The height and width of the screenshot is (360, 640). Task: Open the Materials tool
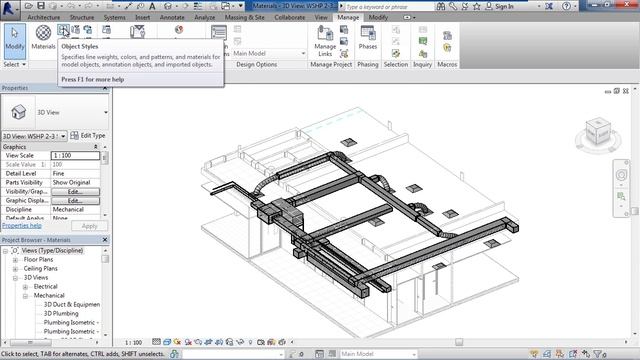[43, 38]
